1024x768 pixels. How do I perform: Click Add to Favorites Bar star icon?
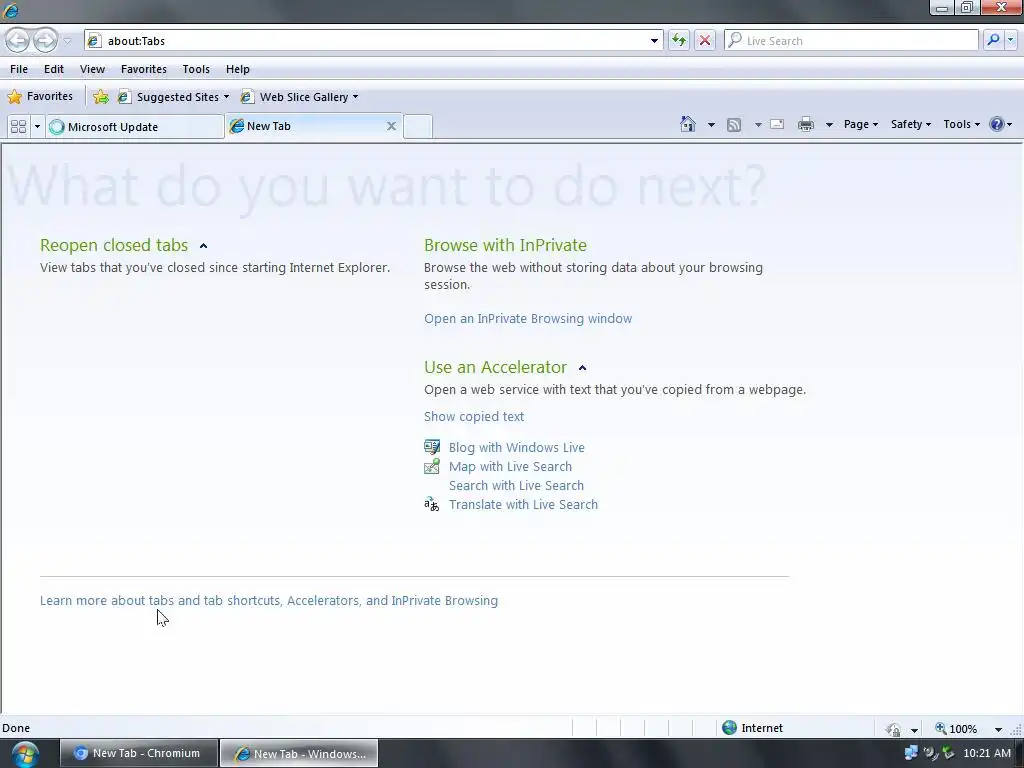pos(101,97)
